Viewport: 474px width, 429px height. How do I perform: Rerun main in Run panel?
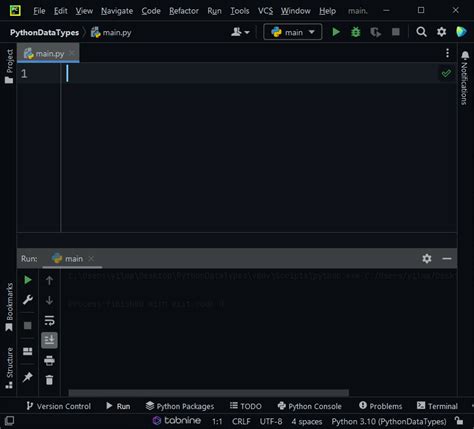tap(28, 280)
